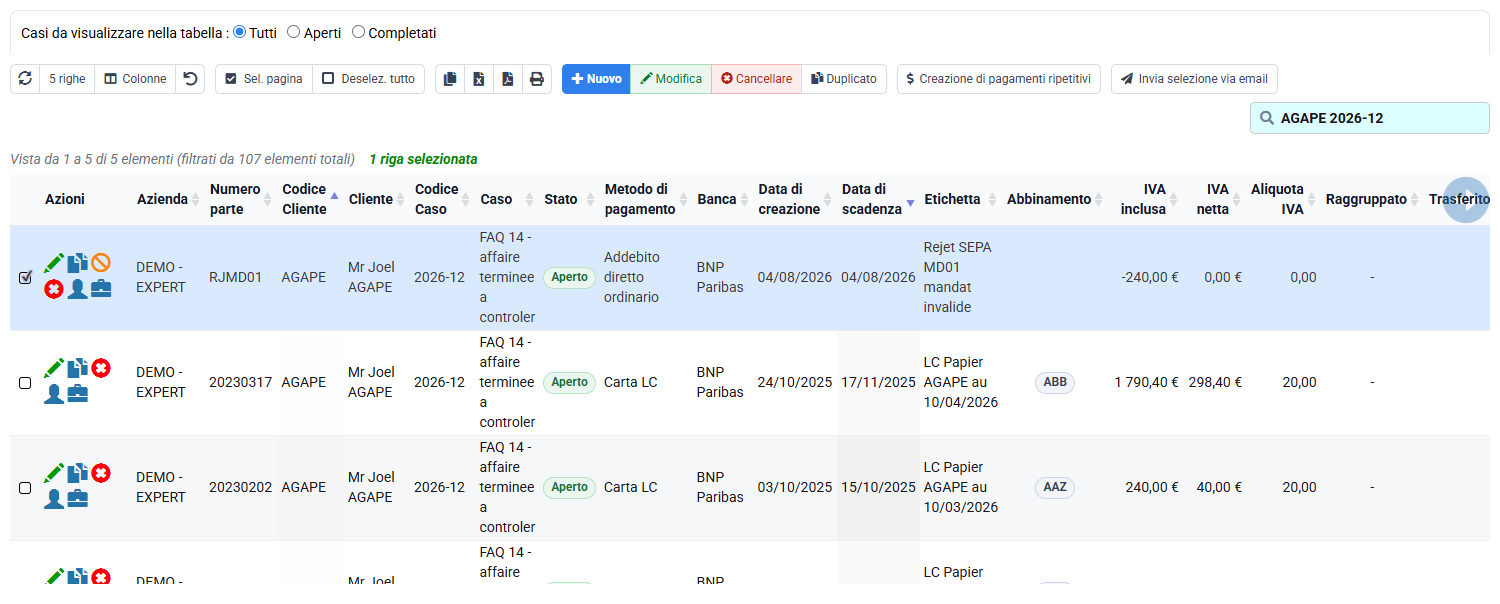Select the Completati radio option
The image size is (1500, 604).
358,32
